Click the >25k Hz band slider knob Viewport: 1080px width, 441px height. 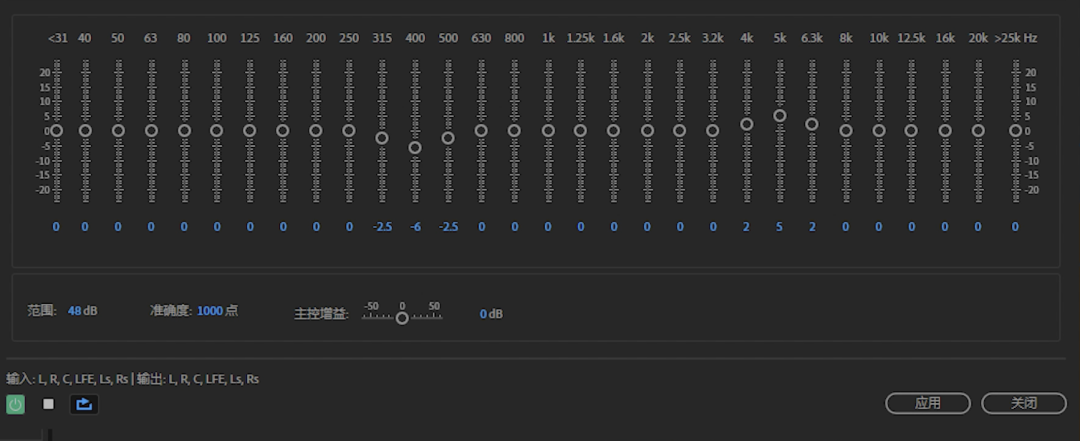coord(1015,130)
